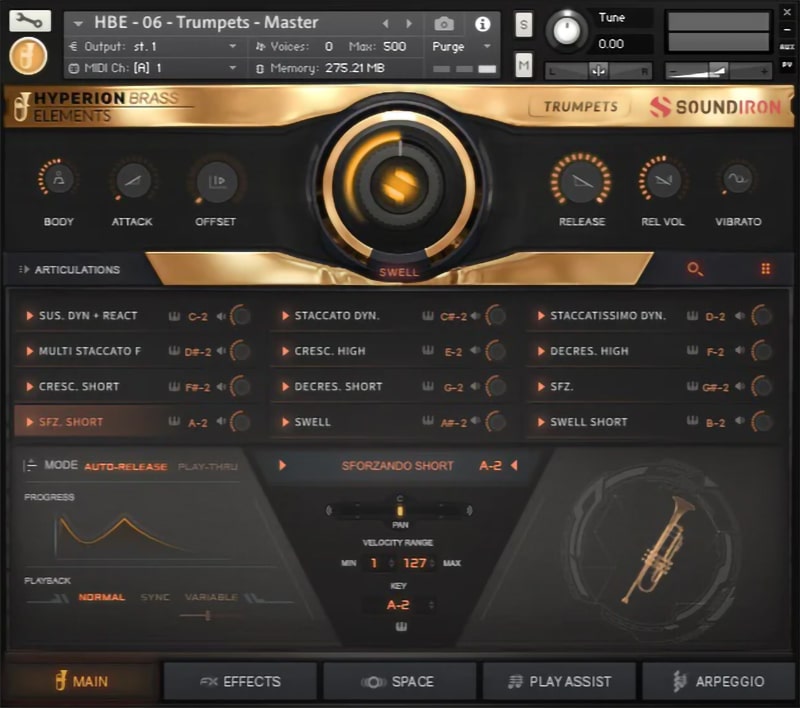Click the volume knob for Swell Short
800x708 pixels.
[x=762, y=422]
